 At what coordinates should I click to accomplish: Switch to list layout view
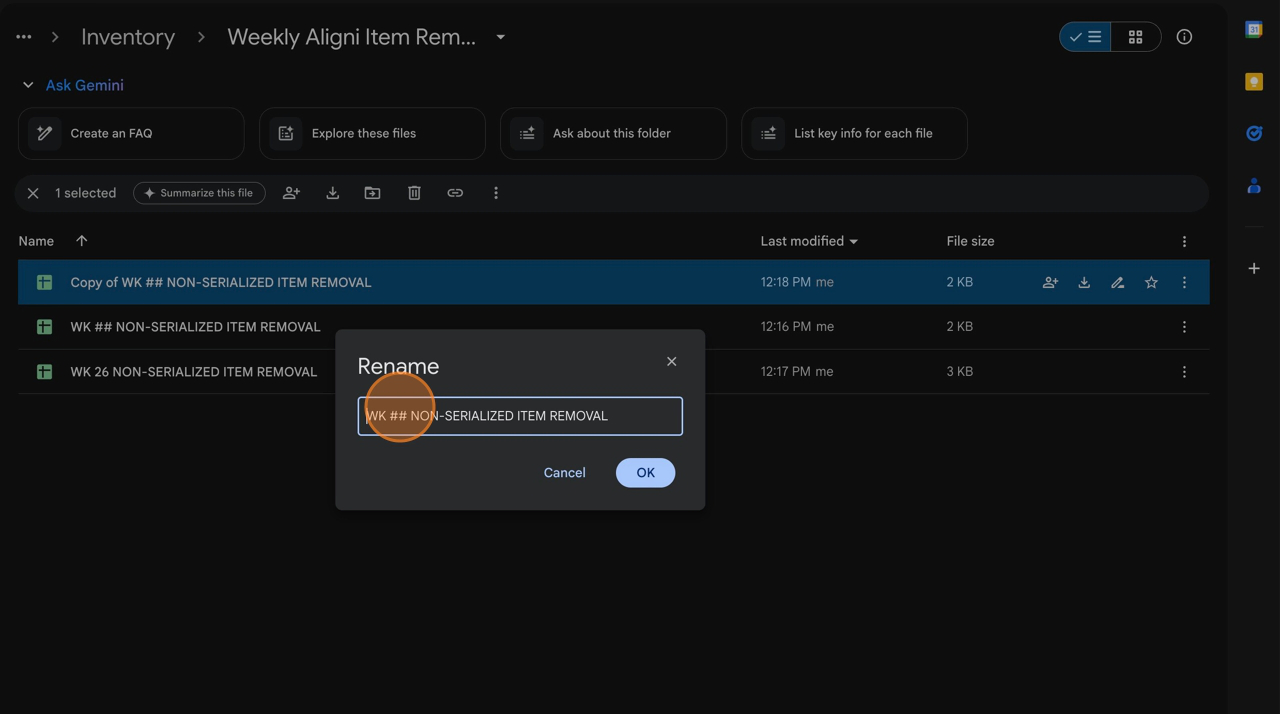tap(1085, 37)
